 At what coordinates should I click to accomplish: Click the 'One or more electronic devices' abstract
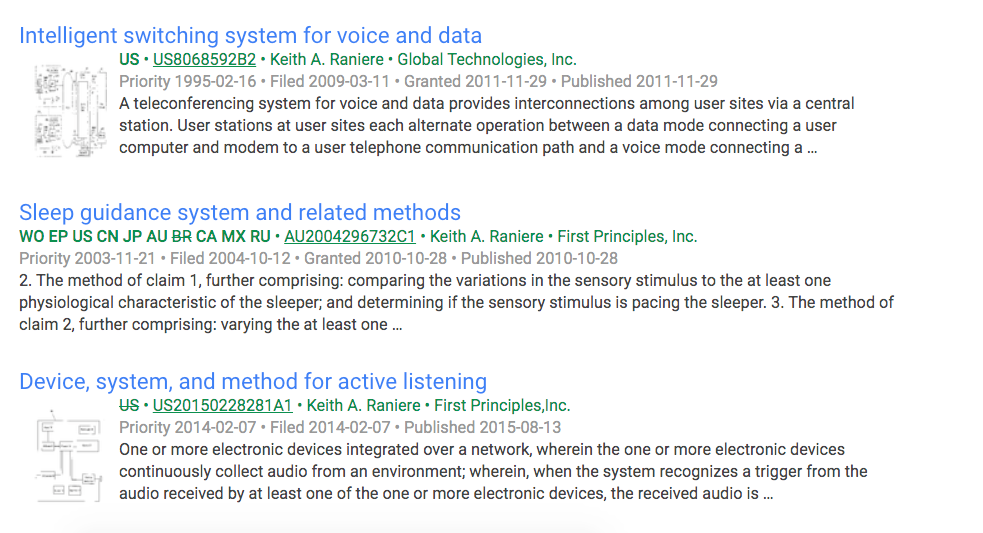(493, 472)
